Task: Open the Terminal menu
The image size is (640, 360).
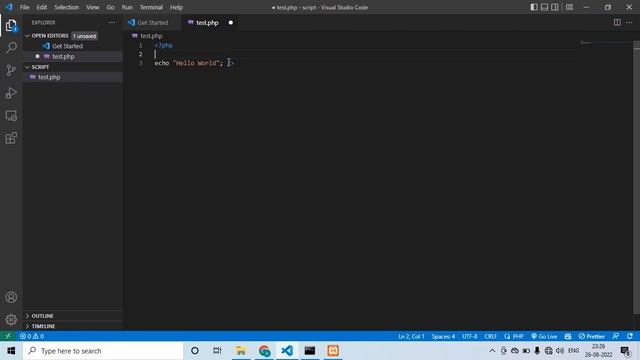Action: pyautogui.click(x=151, y=7)
